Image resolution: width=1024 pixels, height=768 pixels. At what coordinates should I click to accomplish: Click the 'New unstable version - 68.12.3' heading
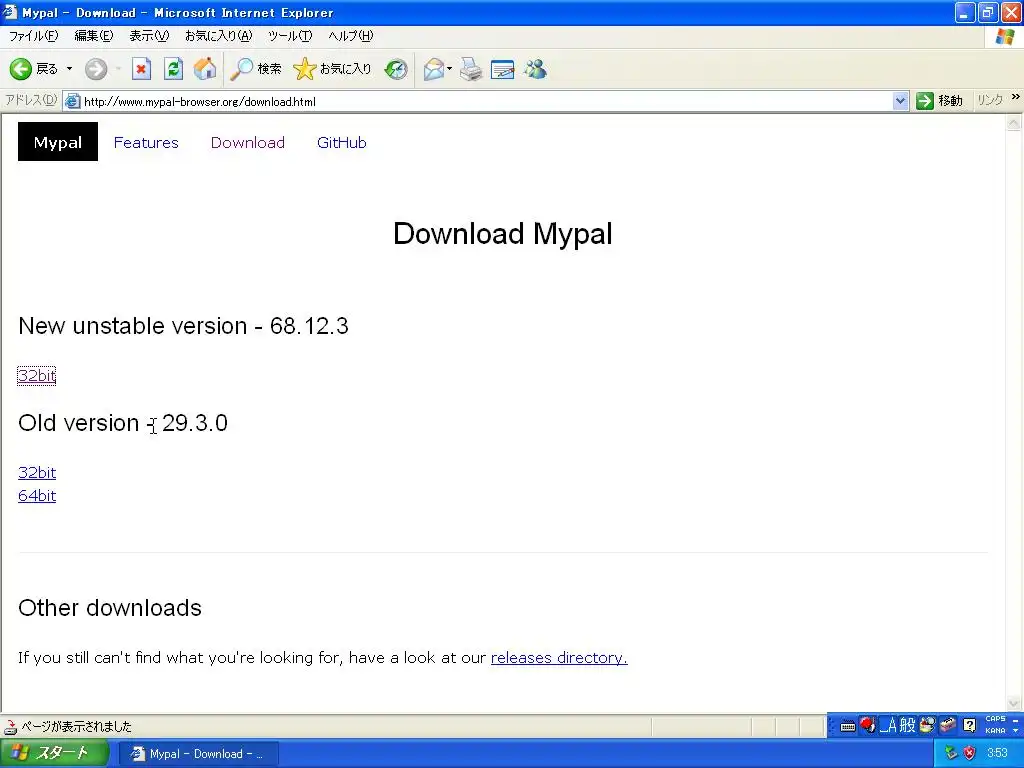[x=184, y=326]
